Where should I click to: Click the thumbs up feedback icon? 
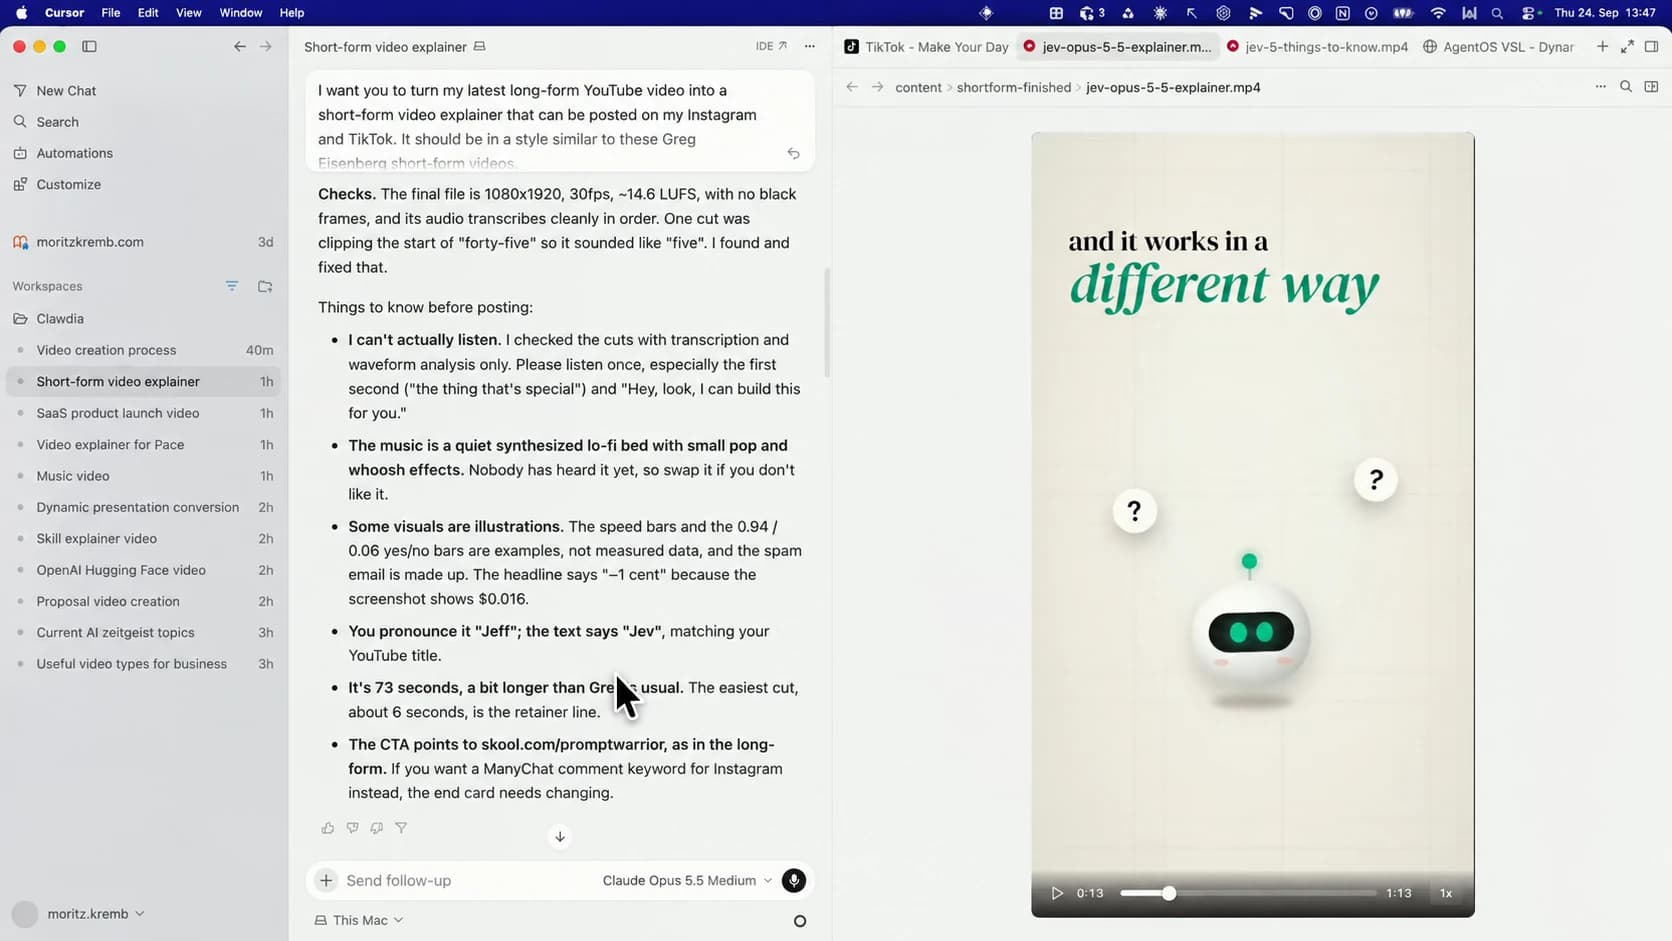tap(328, 828)
